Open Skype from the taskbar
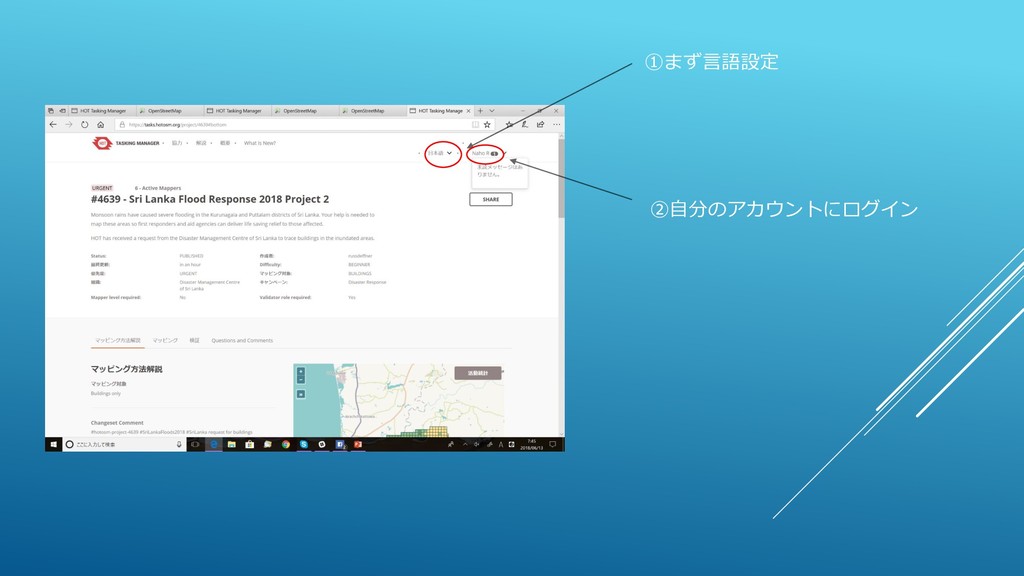Viewport: 1024px width, 576px height. (304, 444)
